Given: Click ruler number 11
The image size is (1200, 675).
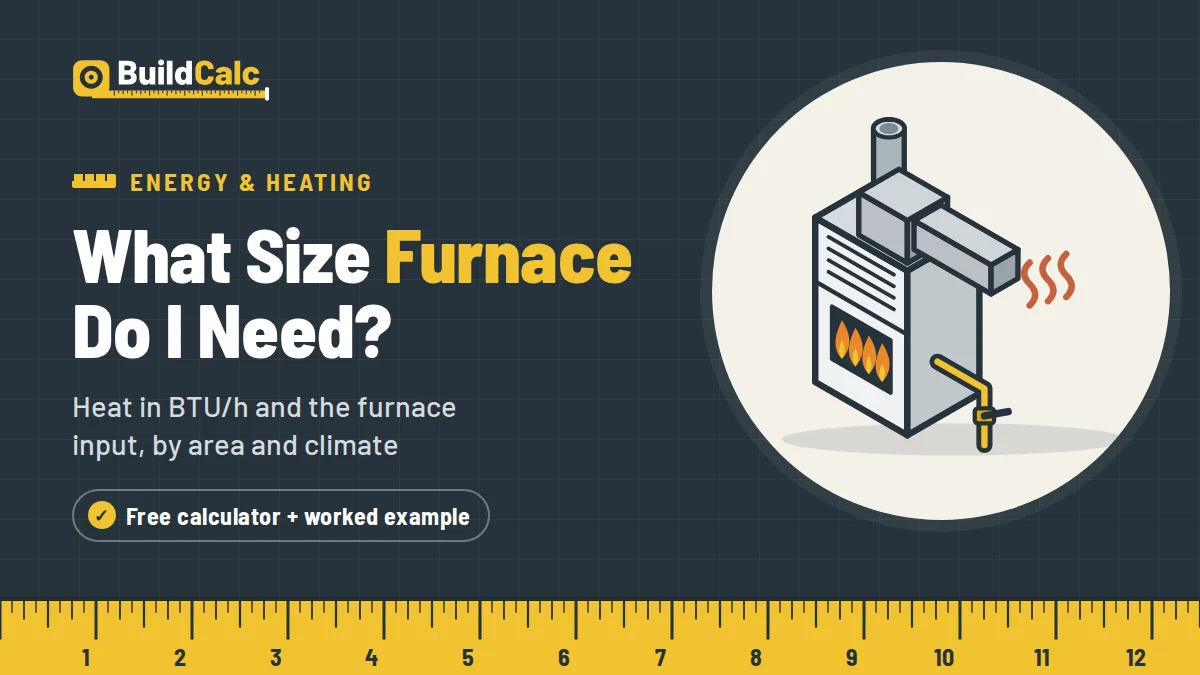Looking at the screenshot, I should 1041,658.
